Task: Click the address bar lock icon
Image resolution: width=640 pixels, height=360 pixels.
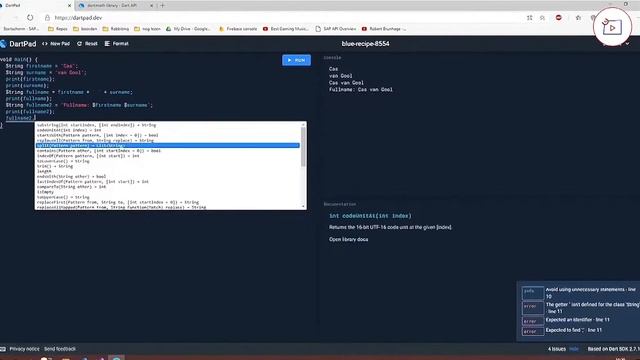Action: [47, 18]
